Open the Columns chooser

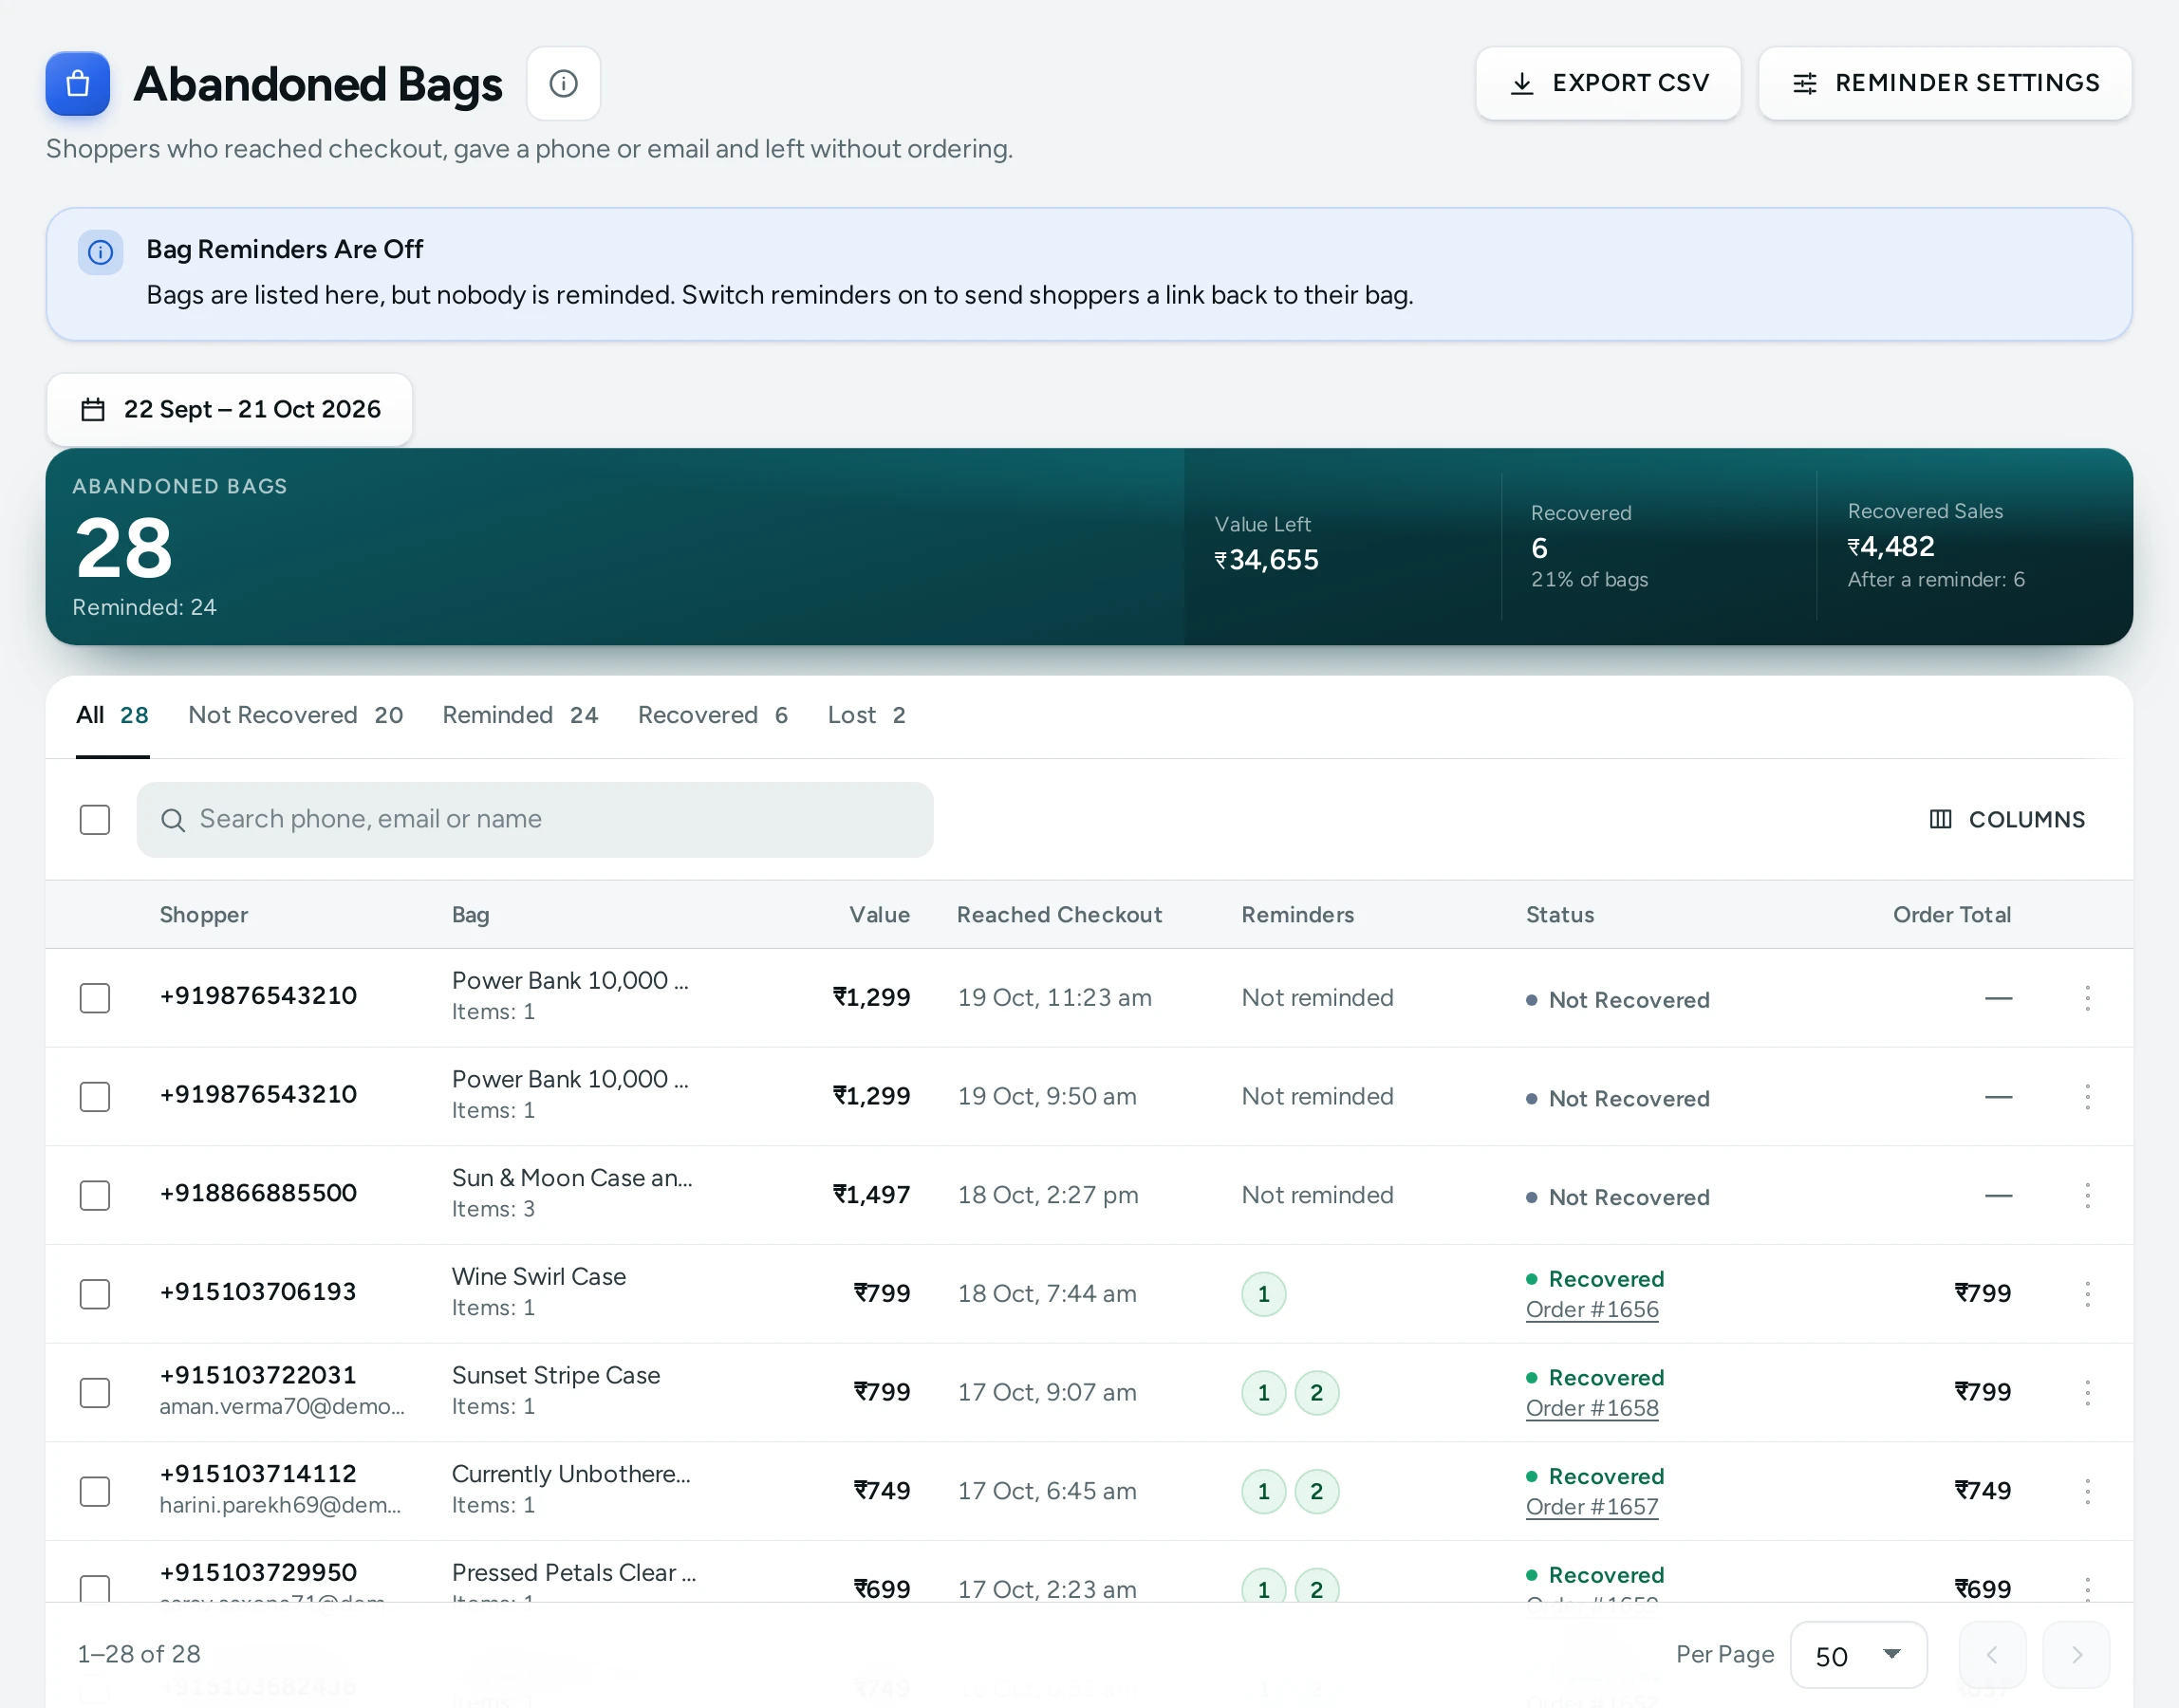(2007, 820)
